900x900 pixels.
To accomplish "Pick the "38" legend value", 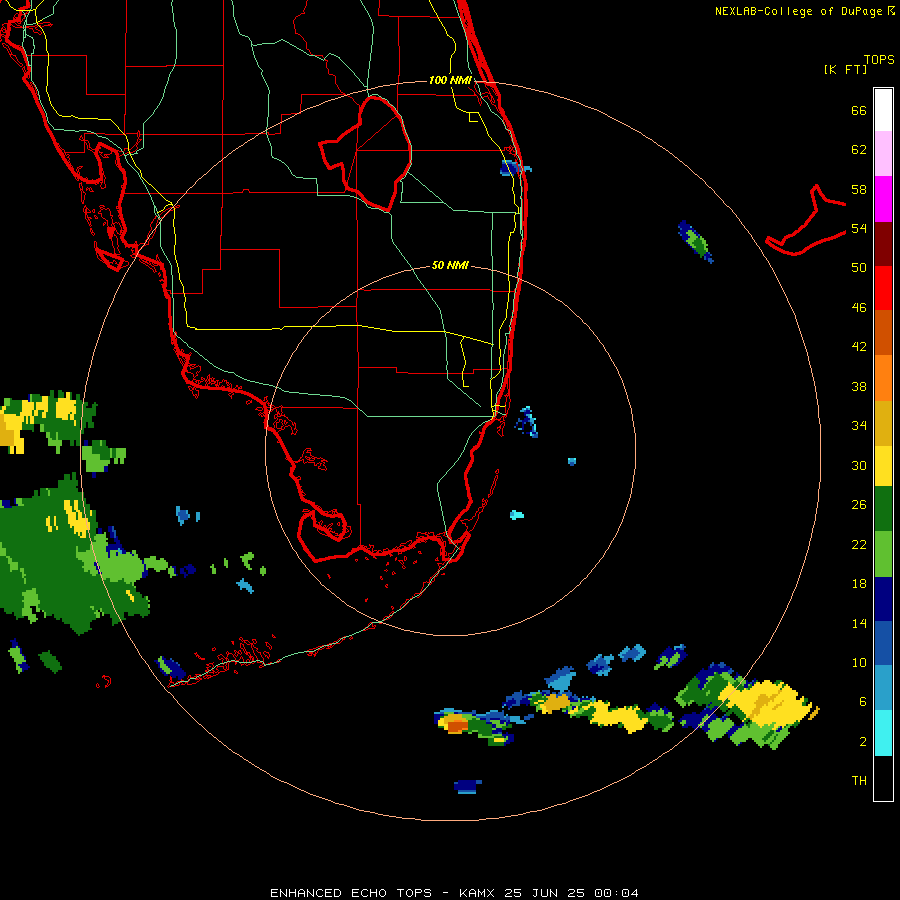I will point(859,386).
